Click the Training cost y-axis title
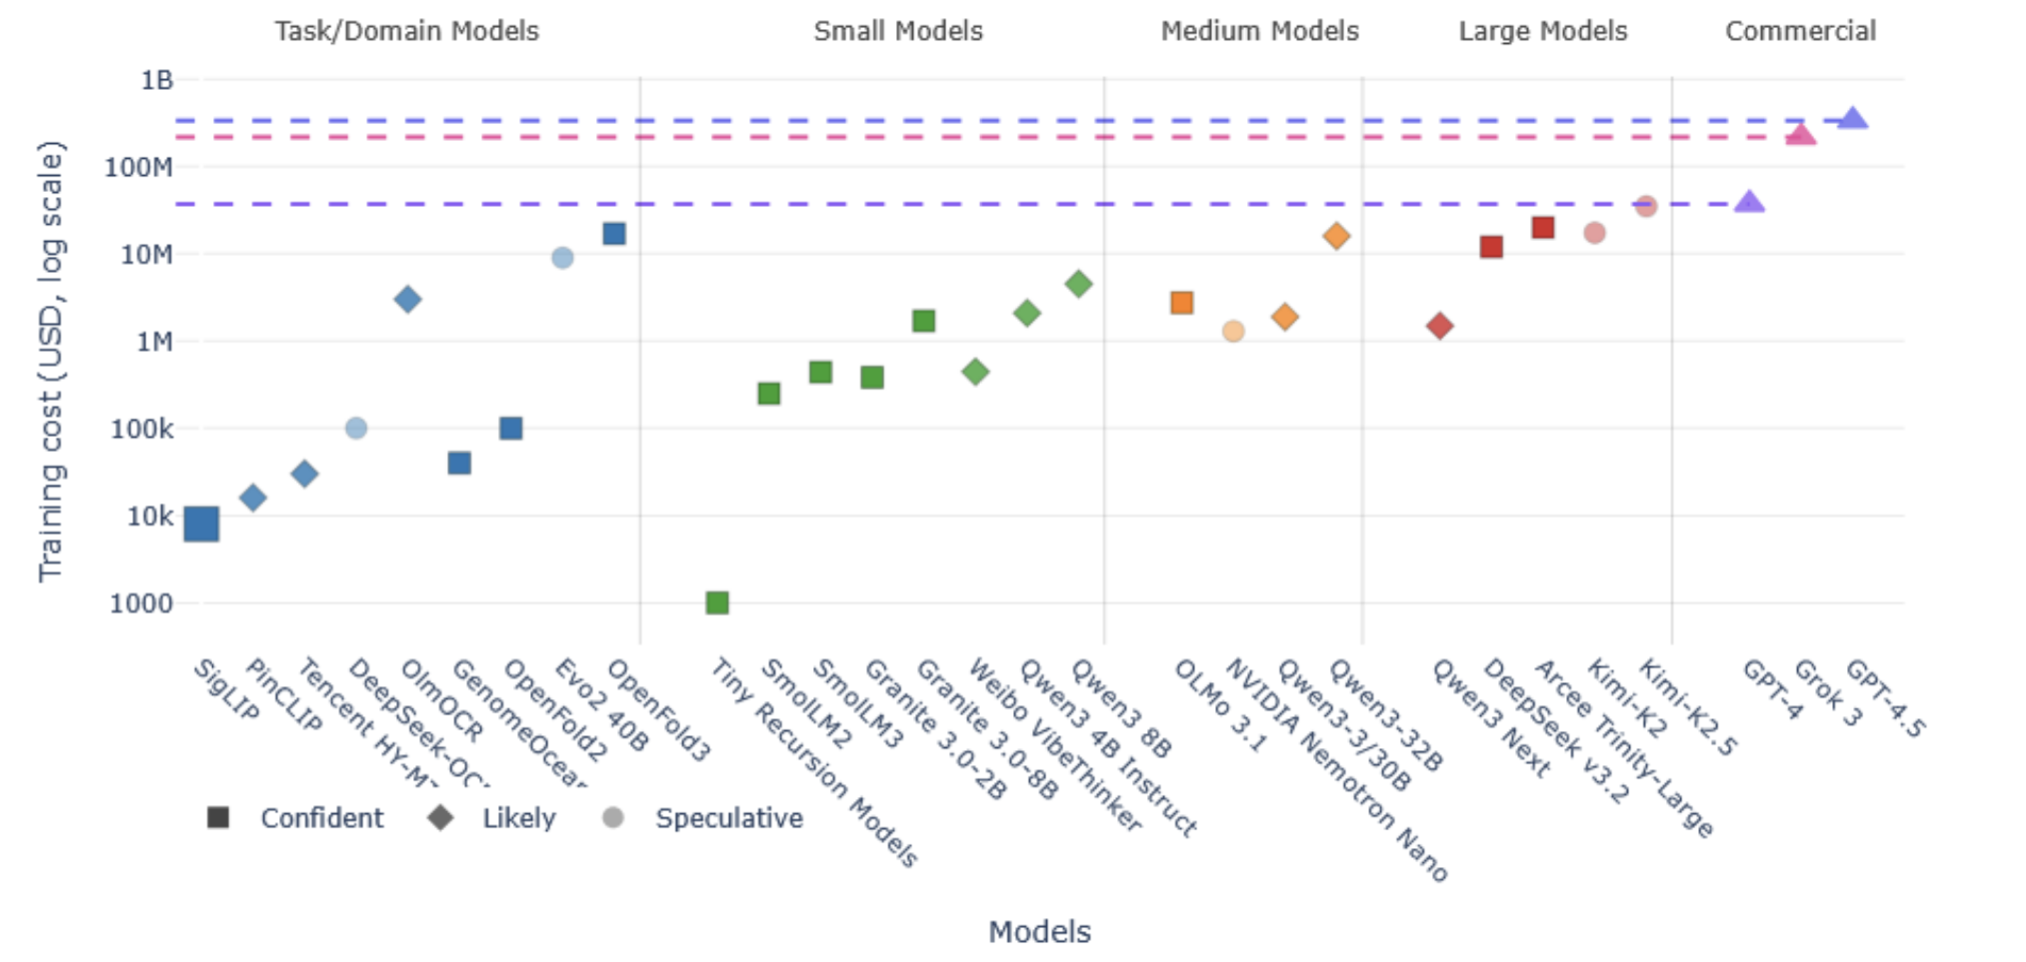 [x=50, y=360]
